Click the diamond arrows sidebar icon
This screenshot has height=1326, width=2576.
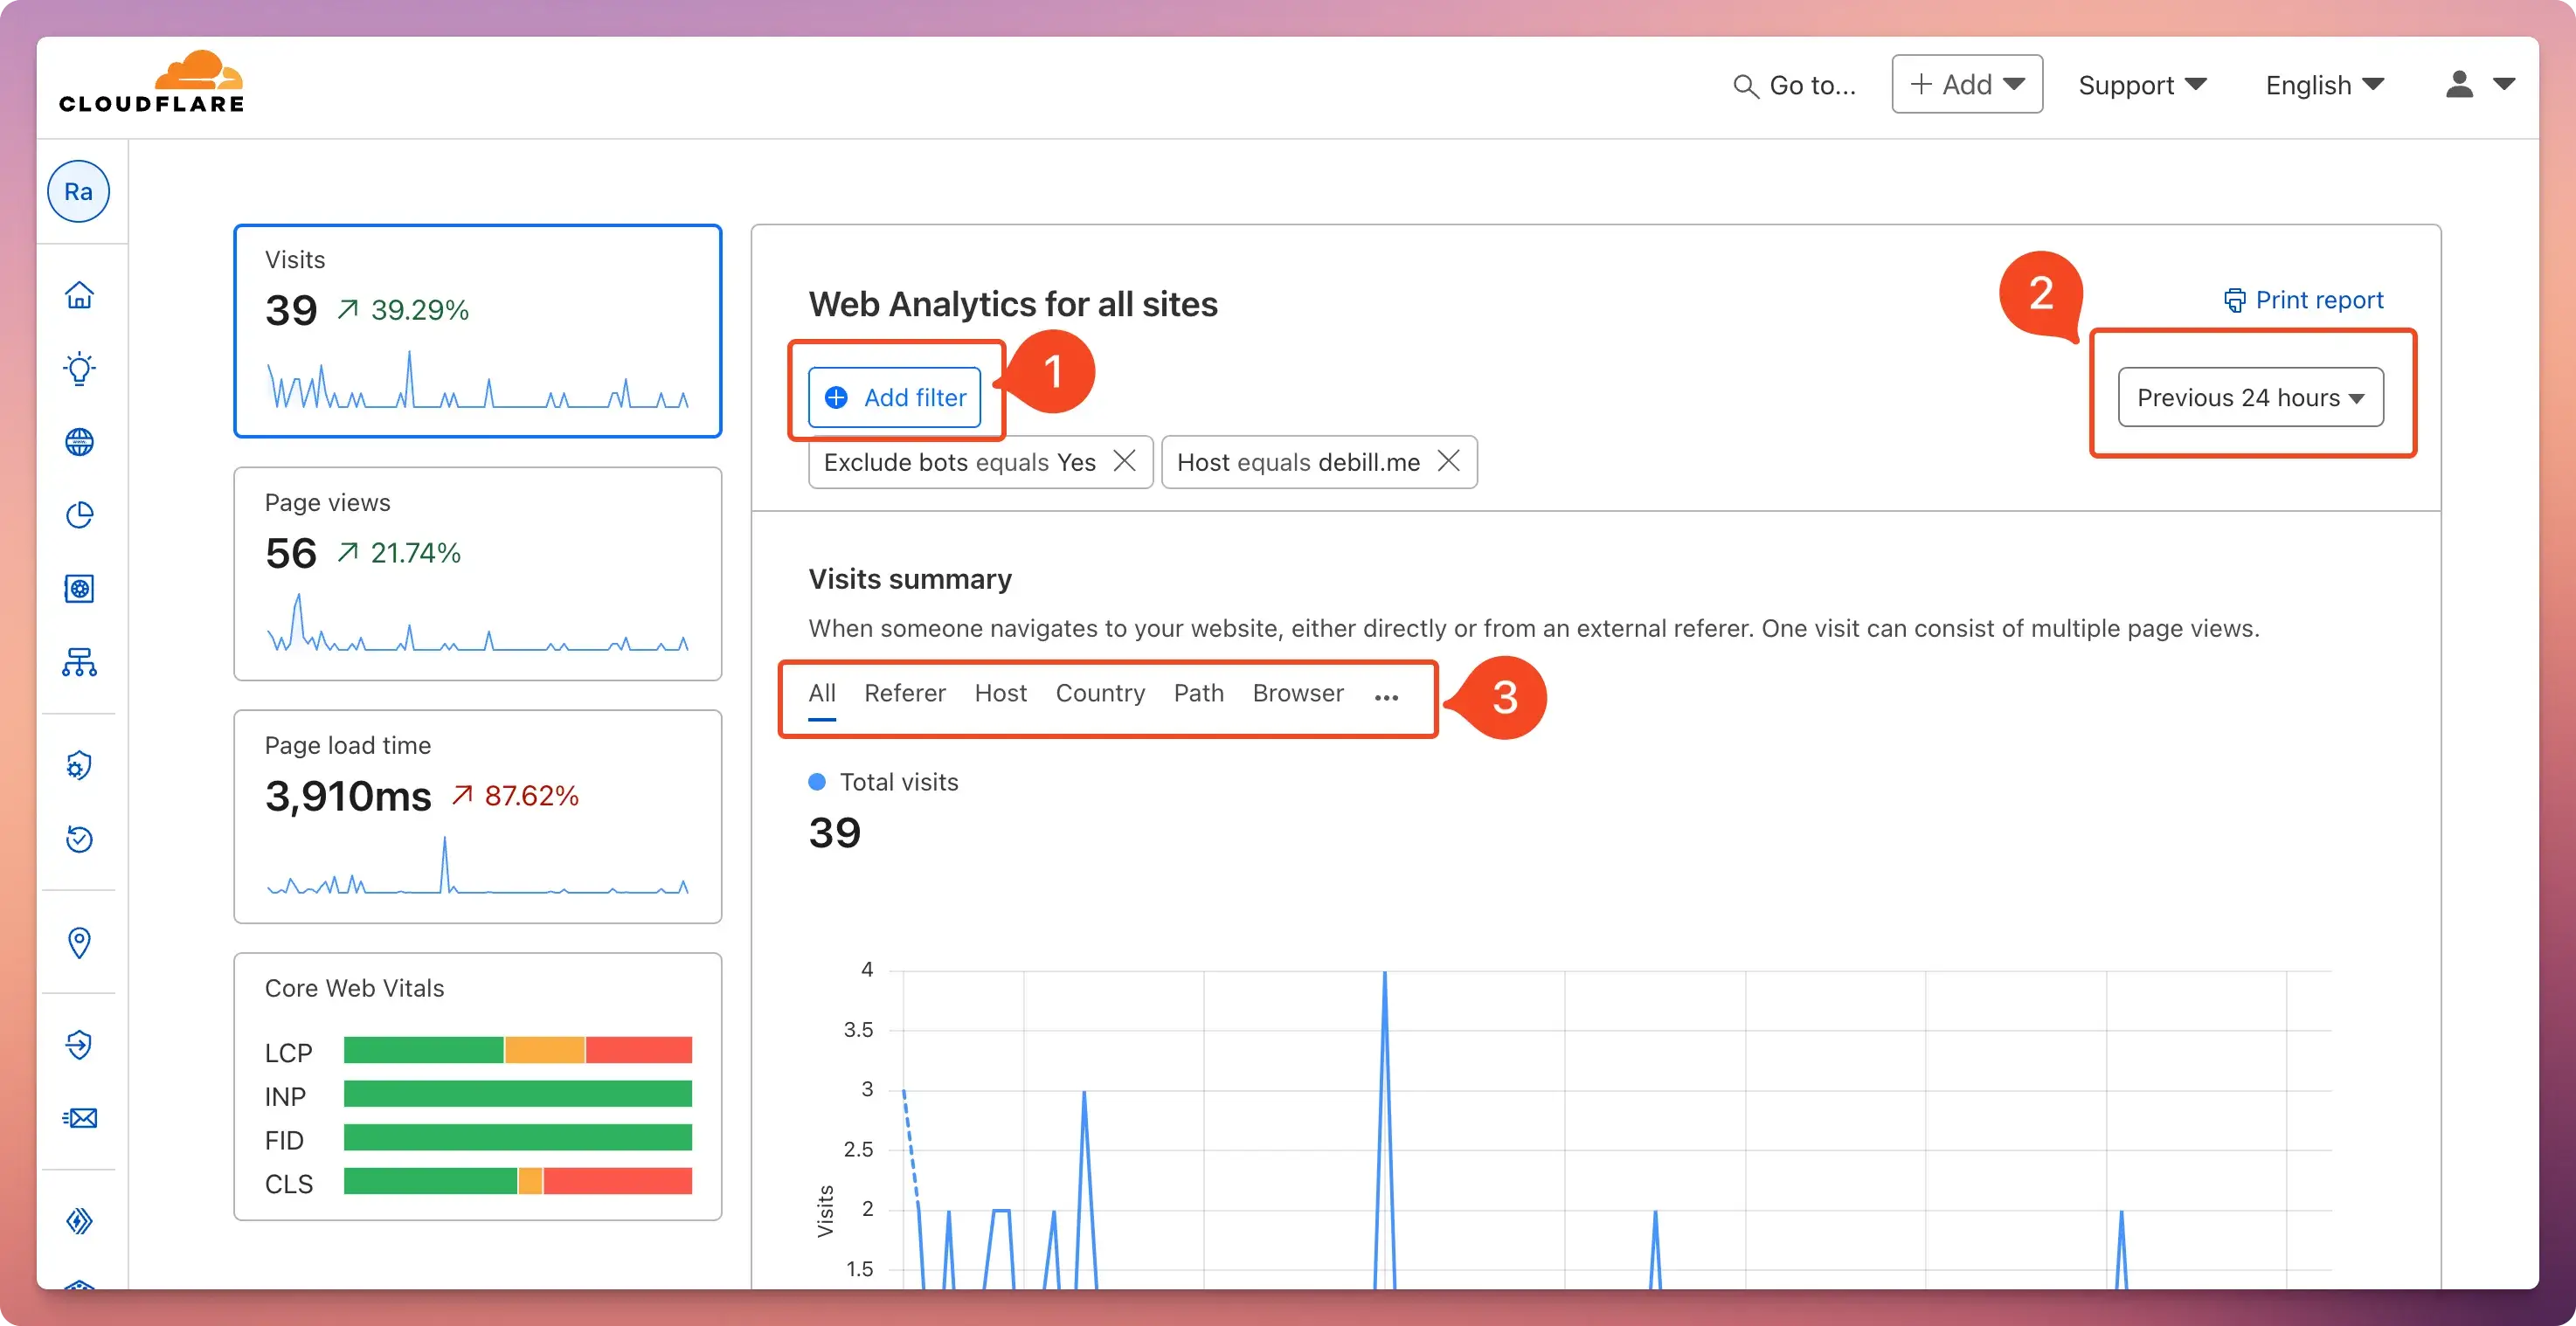[x=79, y=1221]
